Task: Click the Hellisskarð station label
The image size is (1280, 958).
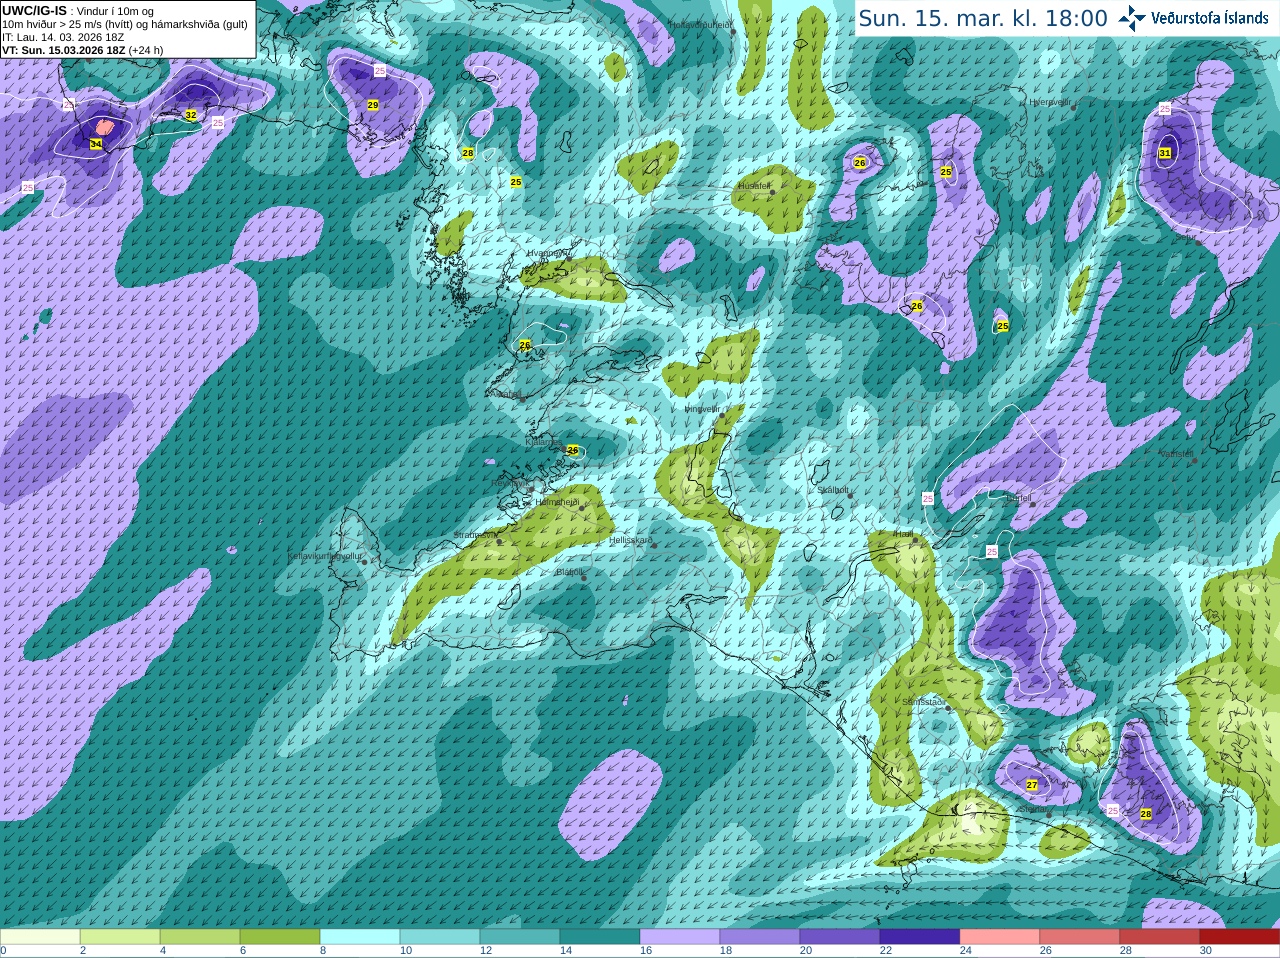Action: pos(631,540)
